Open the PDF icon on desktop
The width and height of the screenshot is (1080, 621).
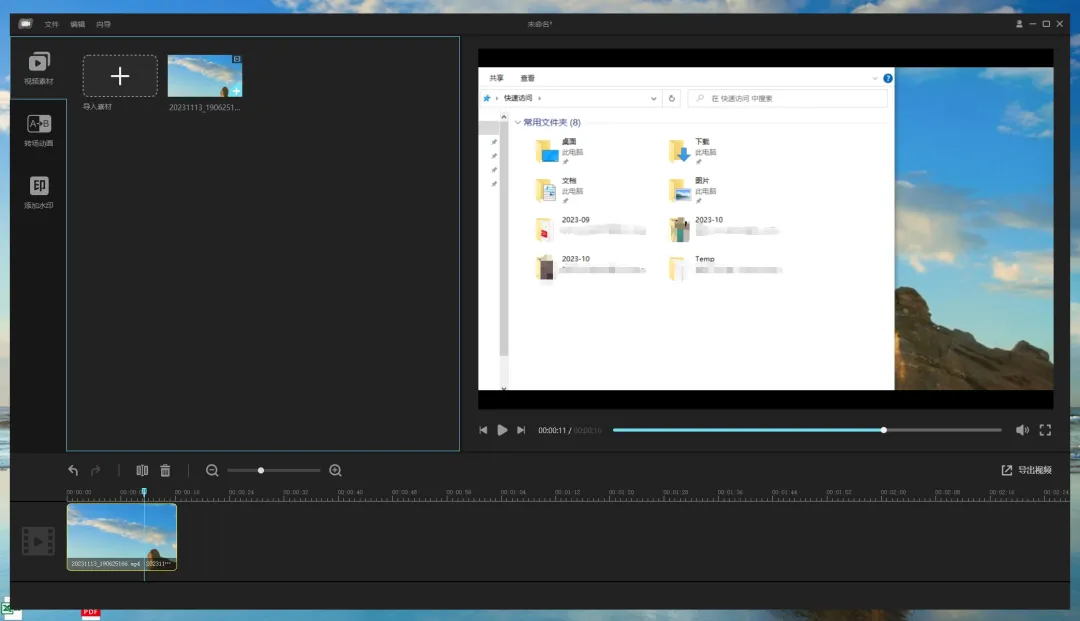coord(91,613)
